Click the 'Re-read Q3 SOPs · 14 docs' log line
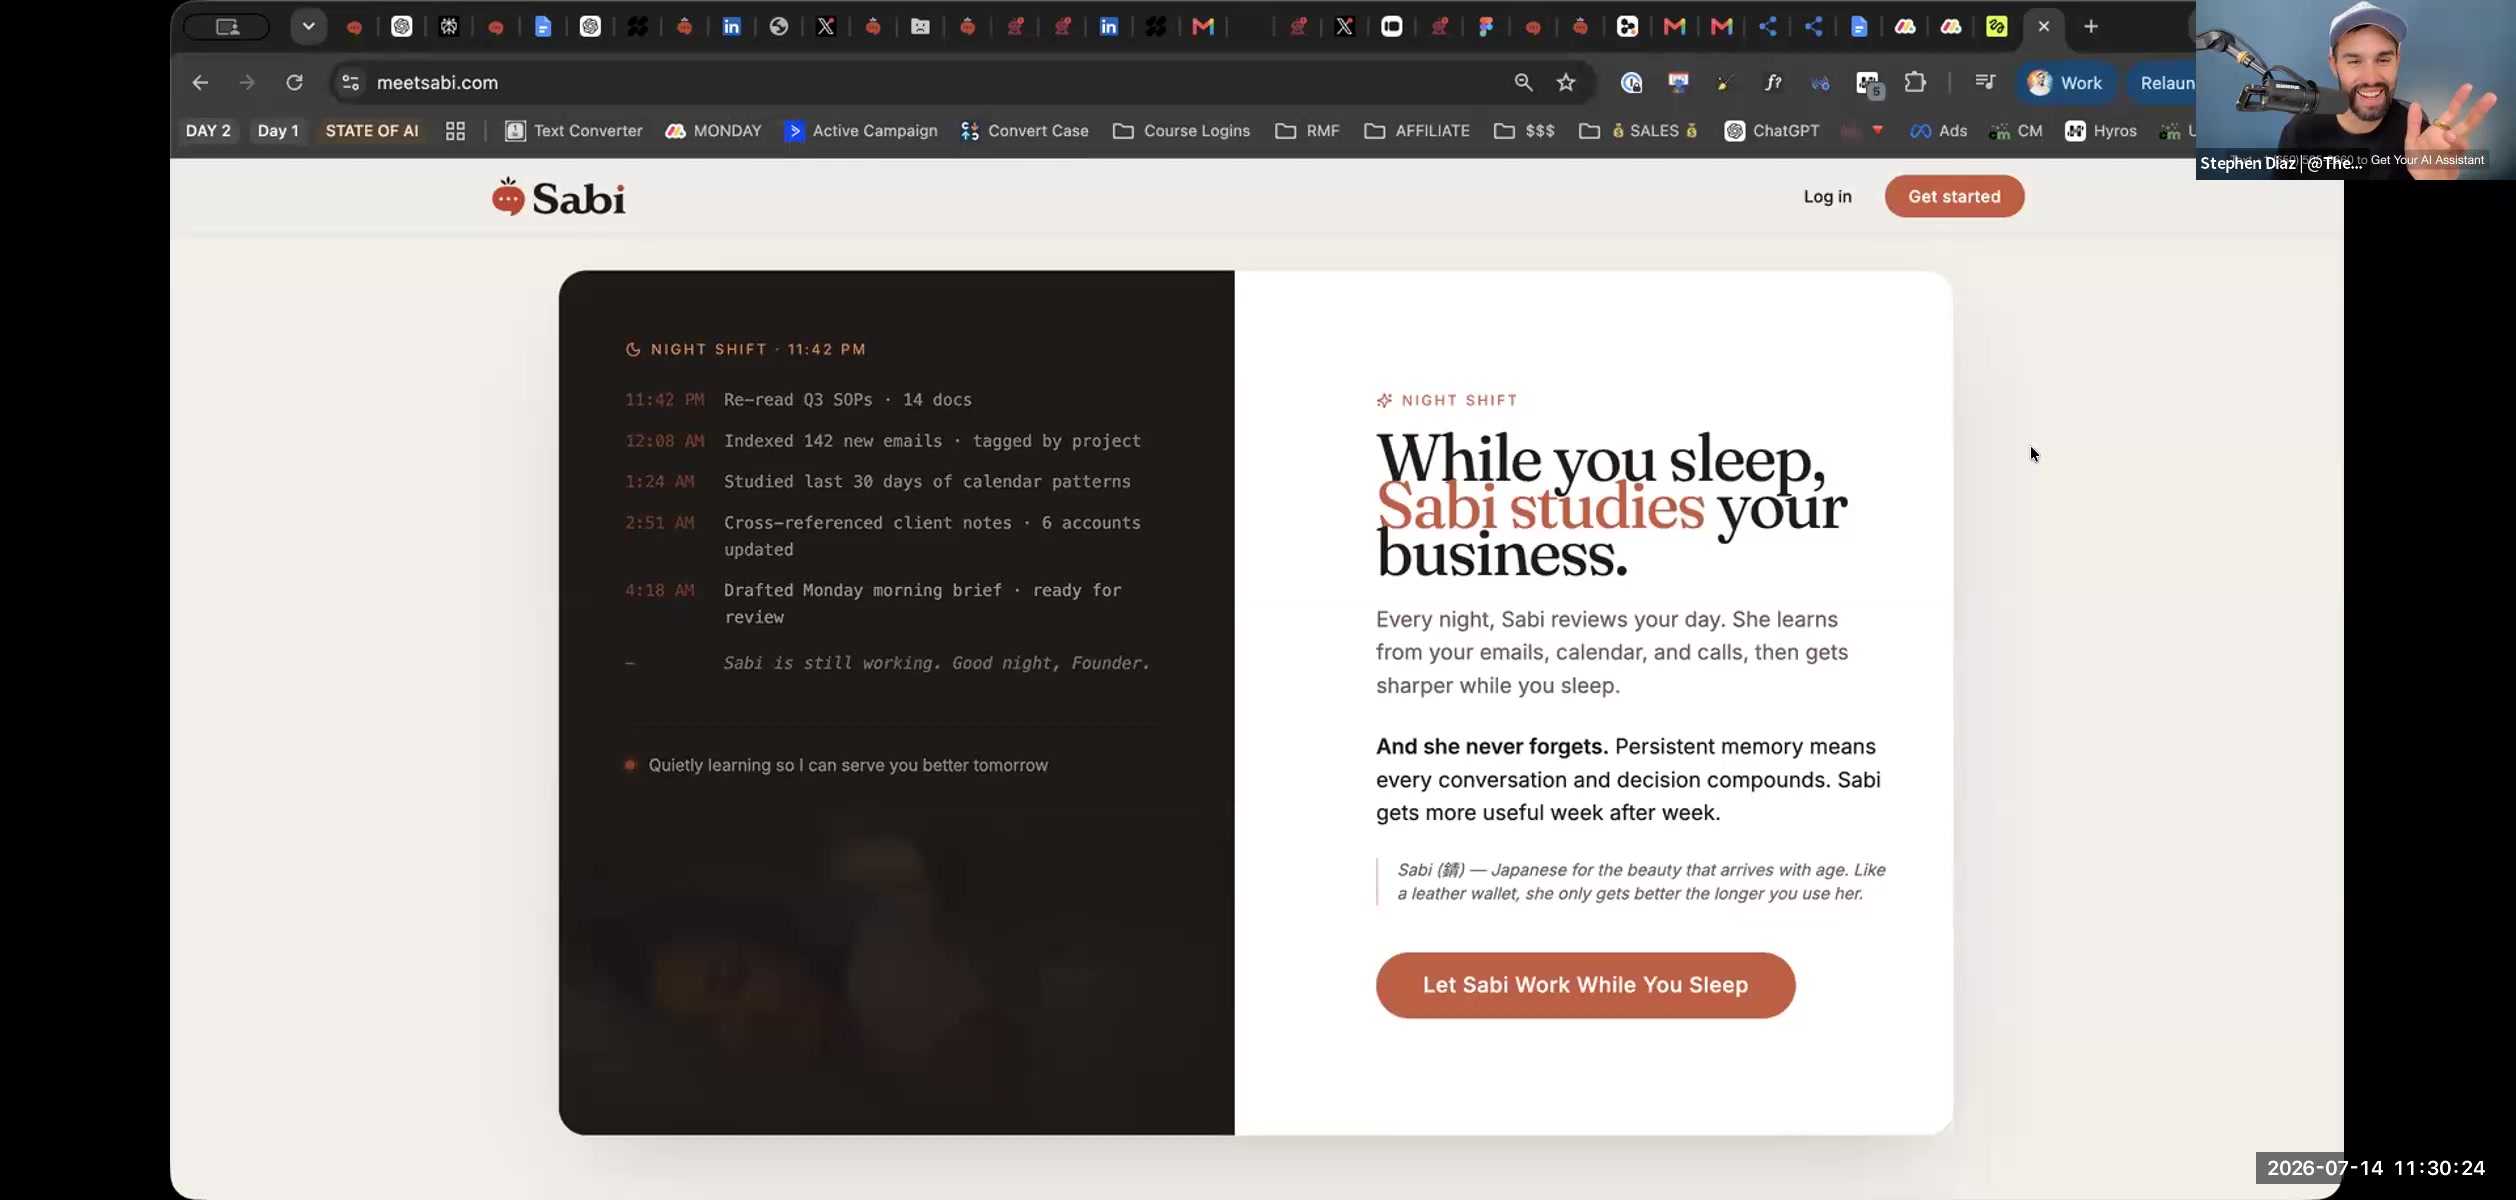 click(847, 400)
